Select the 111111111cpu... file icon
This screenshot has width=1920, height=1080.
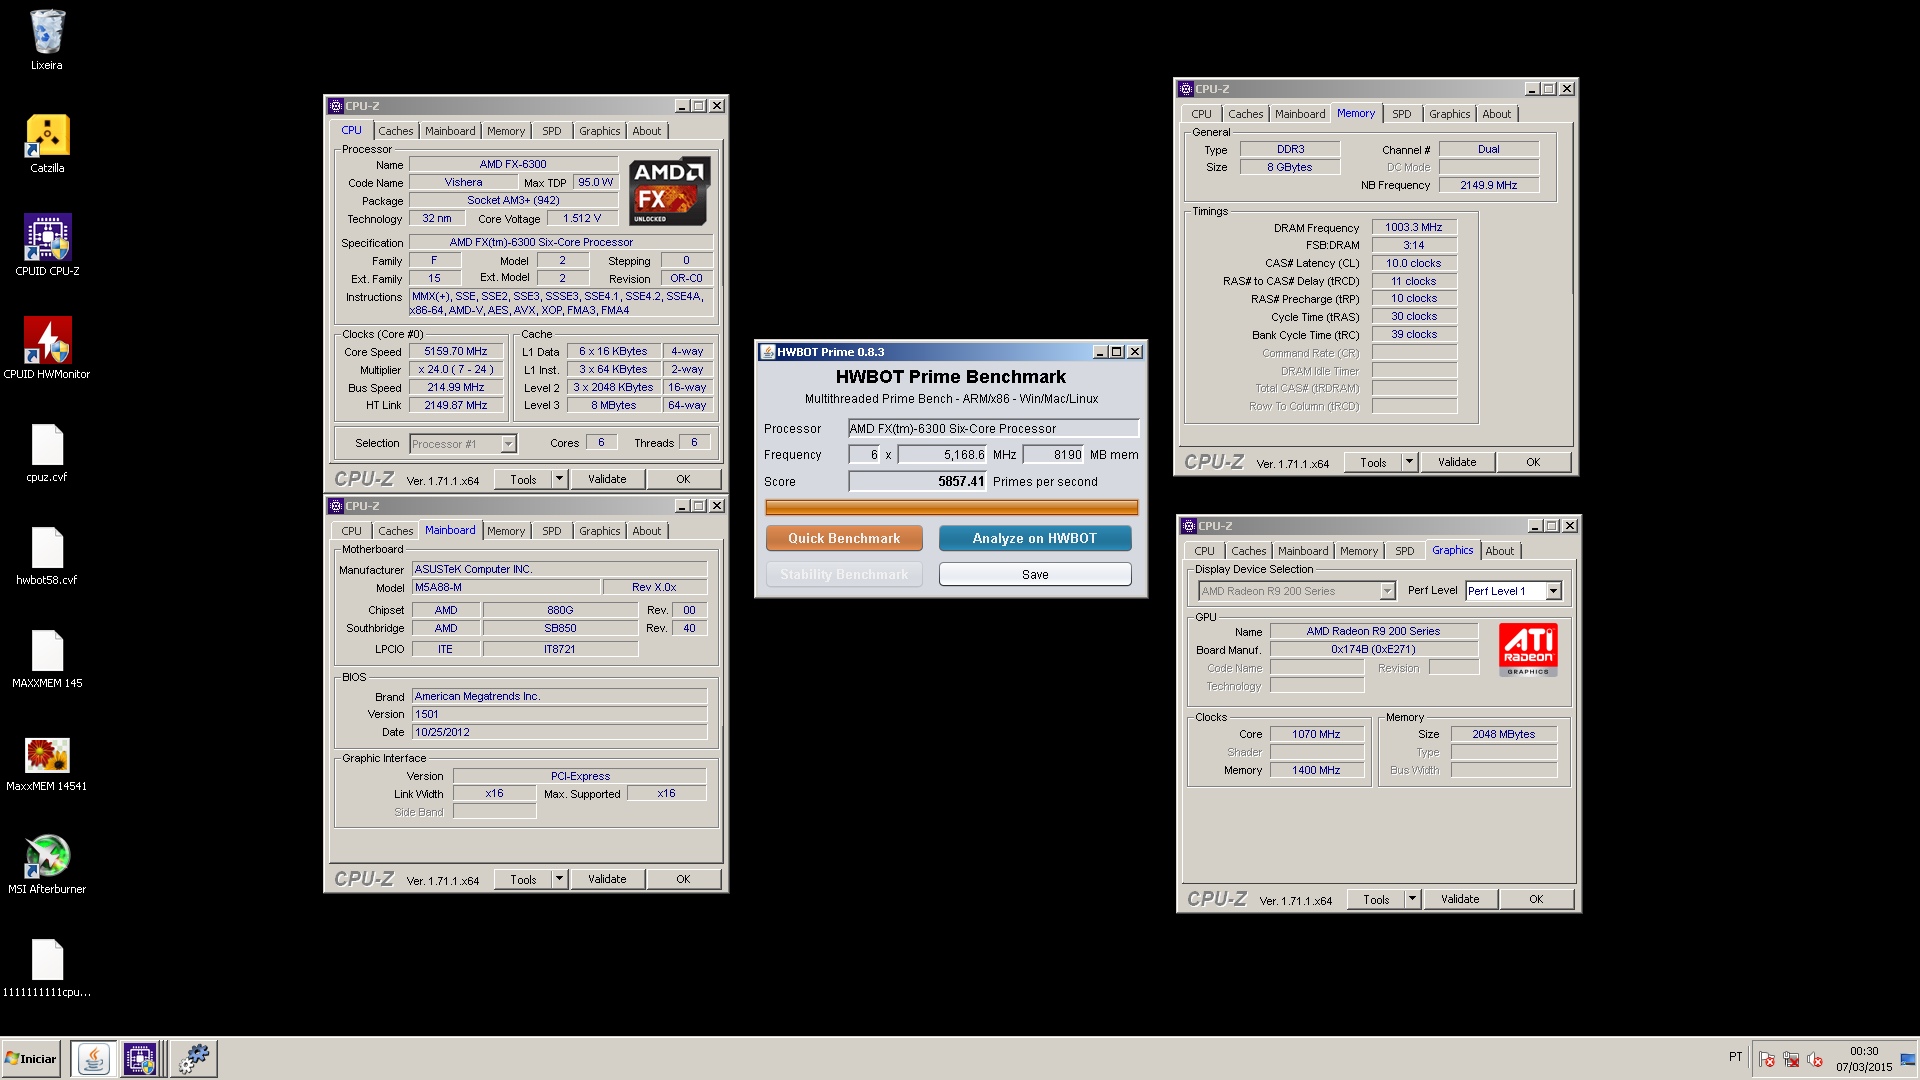pos(47,960)
